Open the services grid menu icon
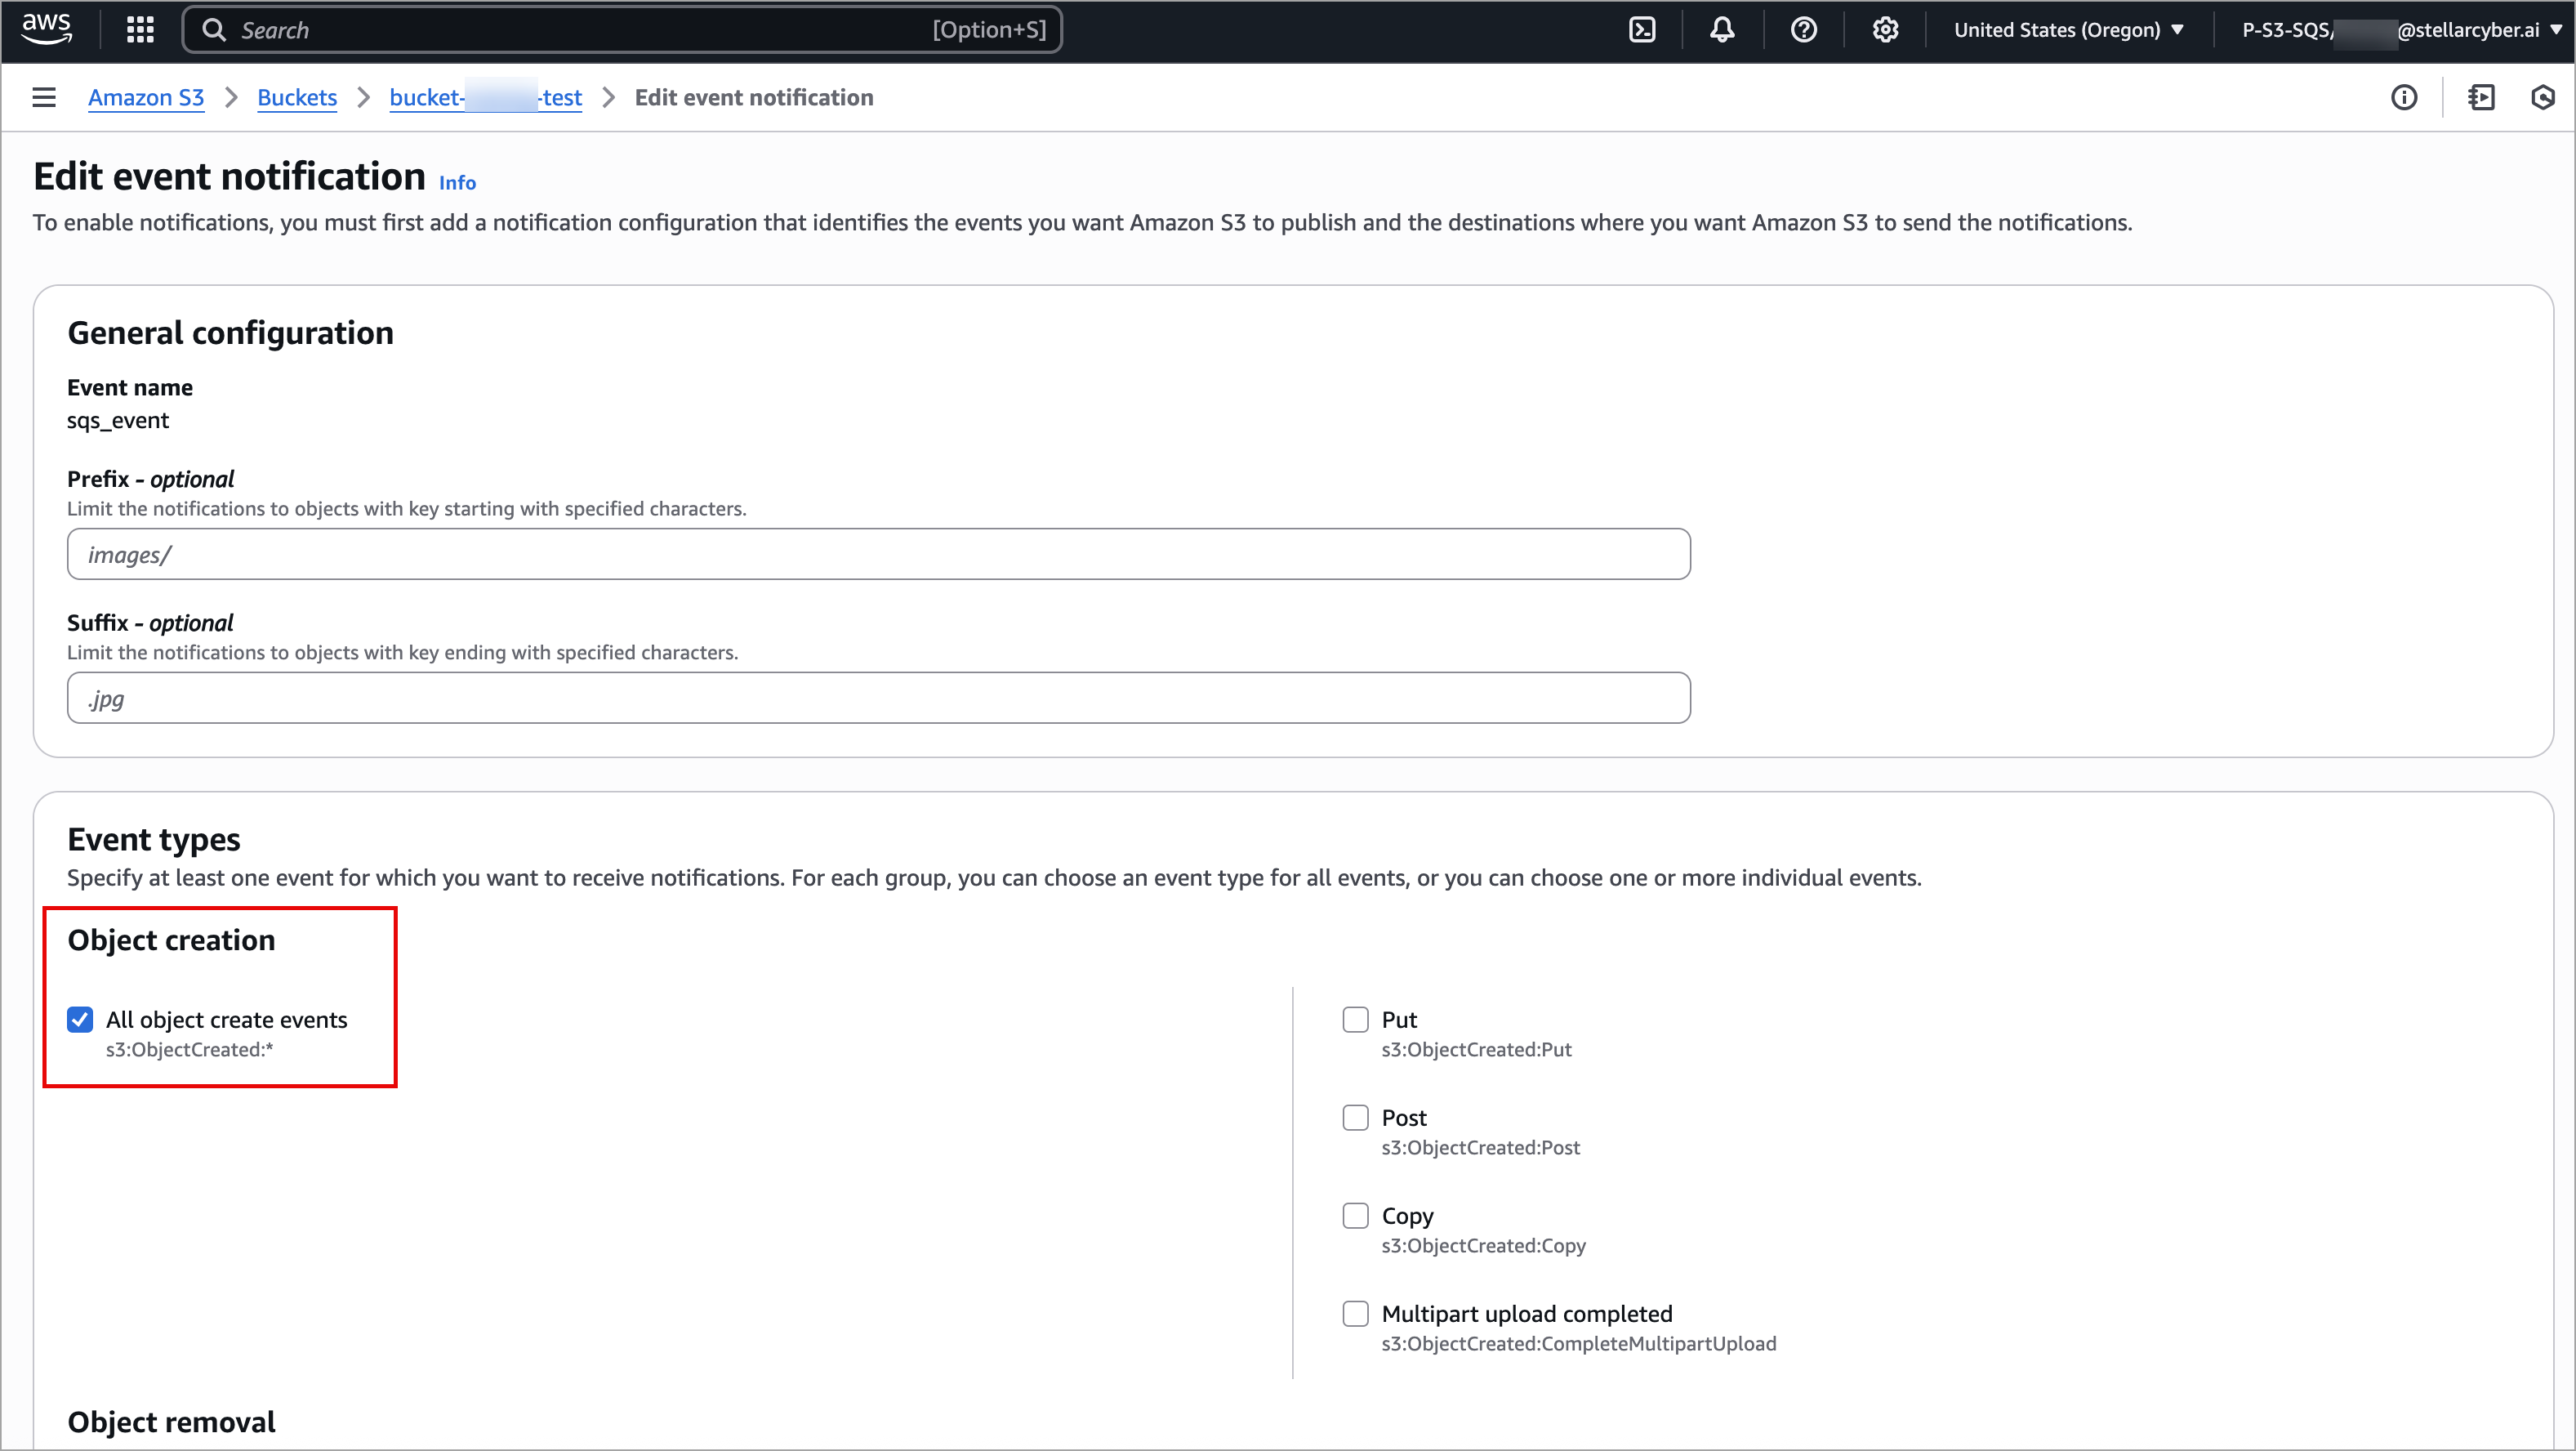The height and width of the screenshot is (1451, 2576). (x=140, y=30)
